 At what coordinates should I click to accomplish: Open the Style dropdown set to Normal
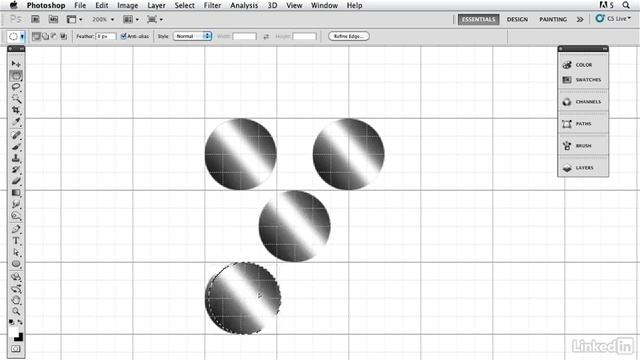click(x=192, y=36)
